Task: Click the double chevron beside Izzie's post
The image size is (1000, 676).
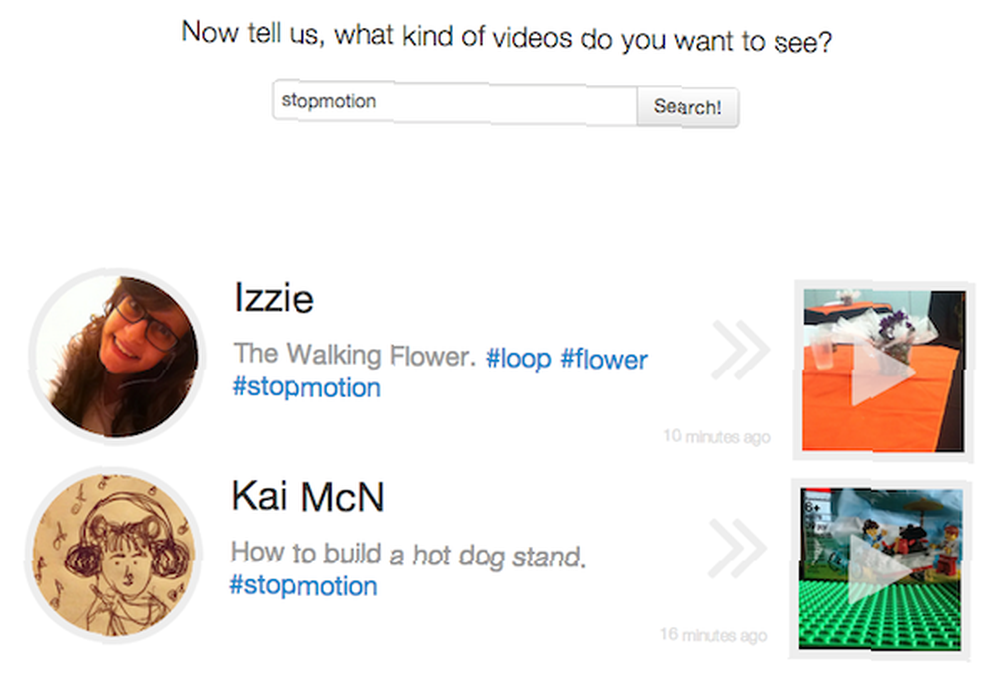Action: [740, 349]
